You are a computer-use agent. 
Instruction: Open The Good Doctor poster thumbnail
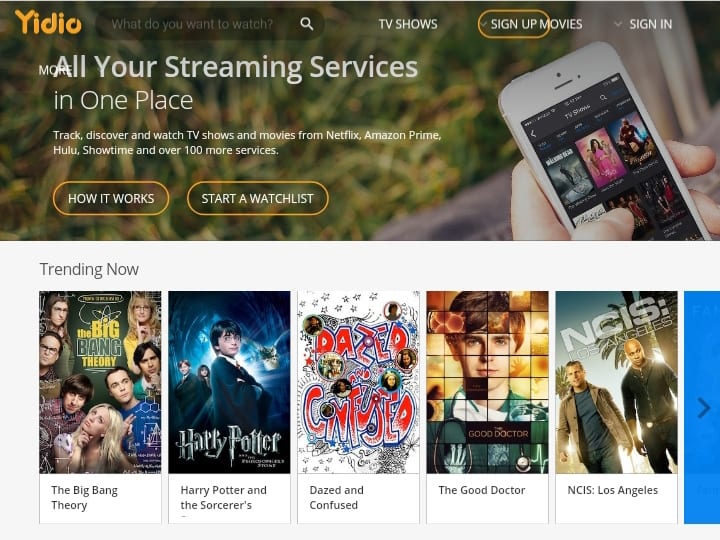click(x=487, y=382)
